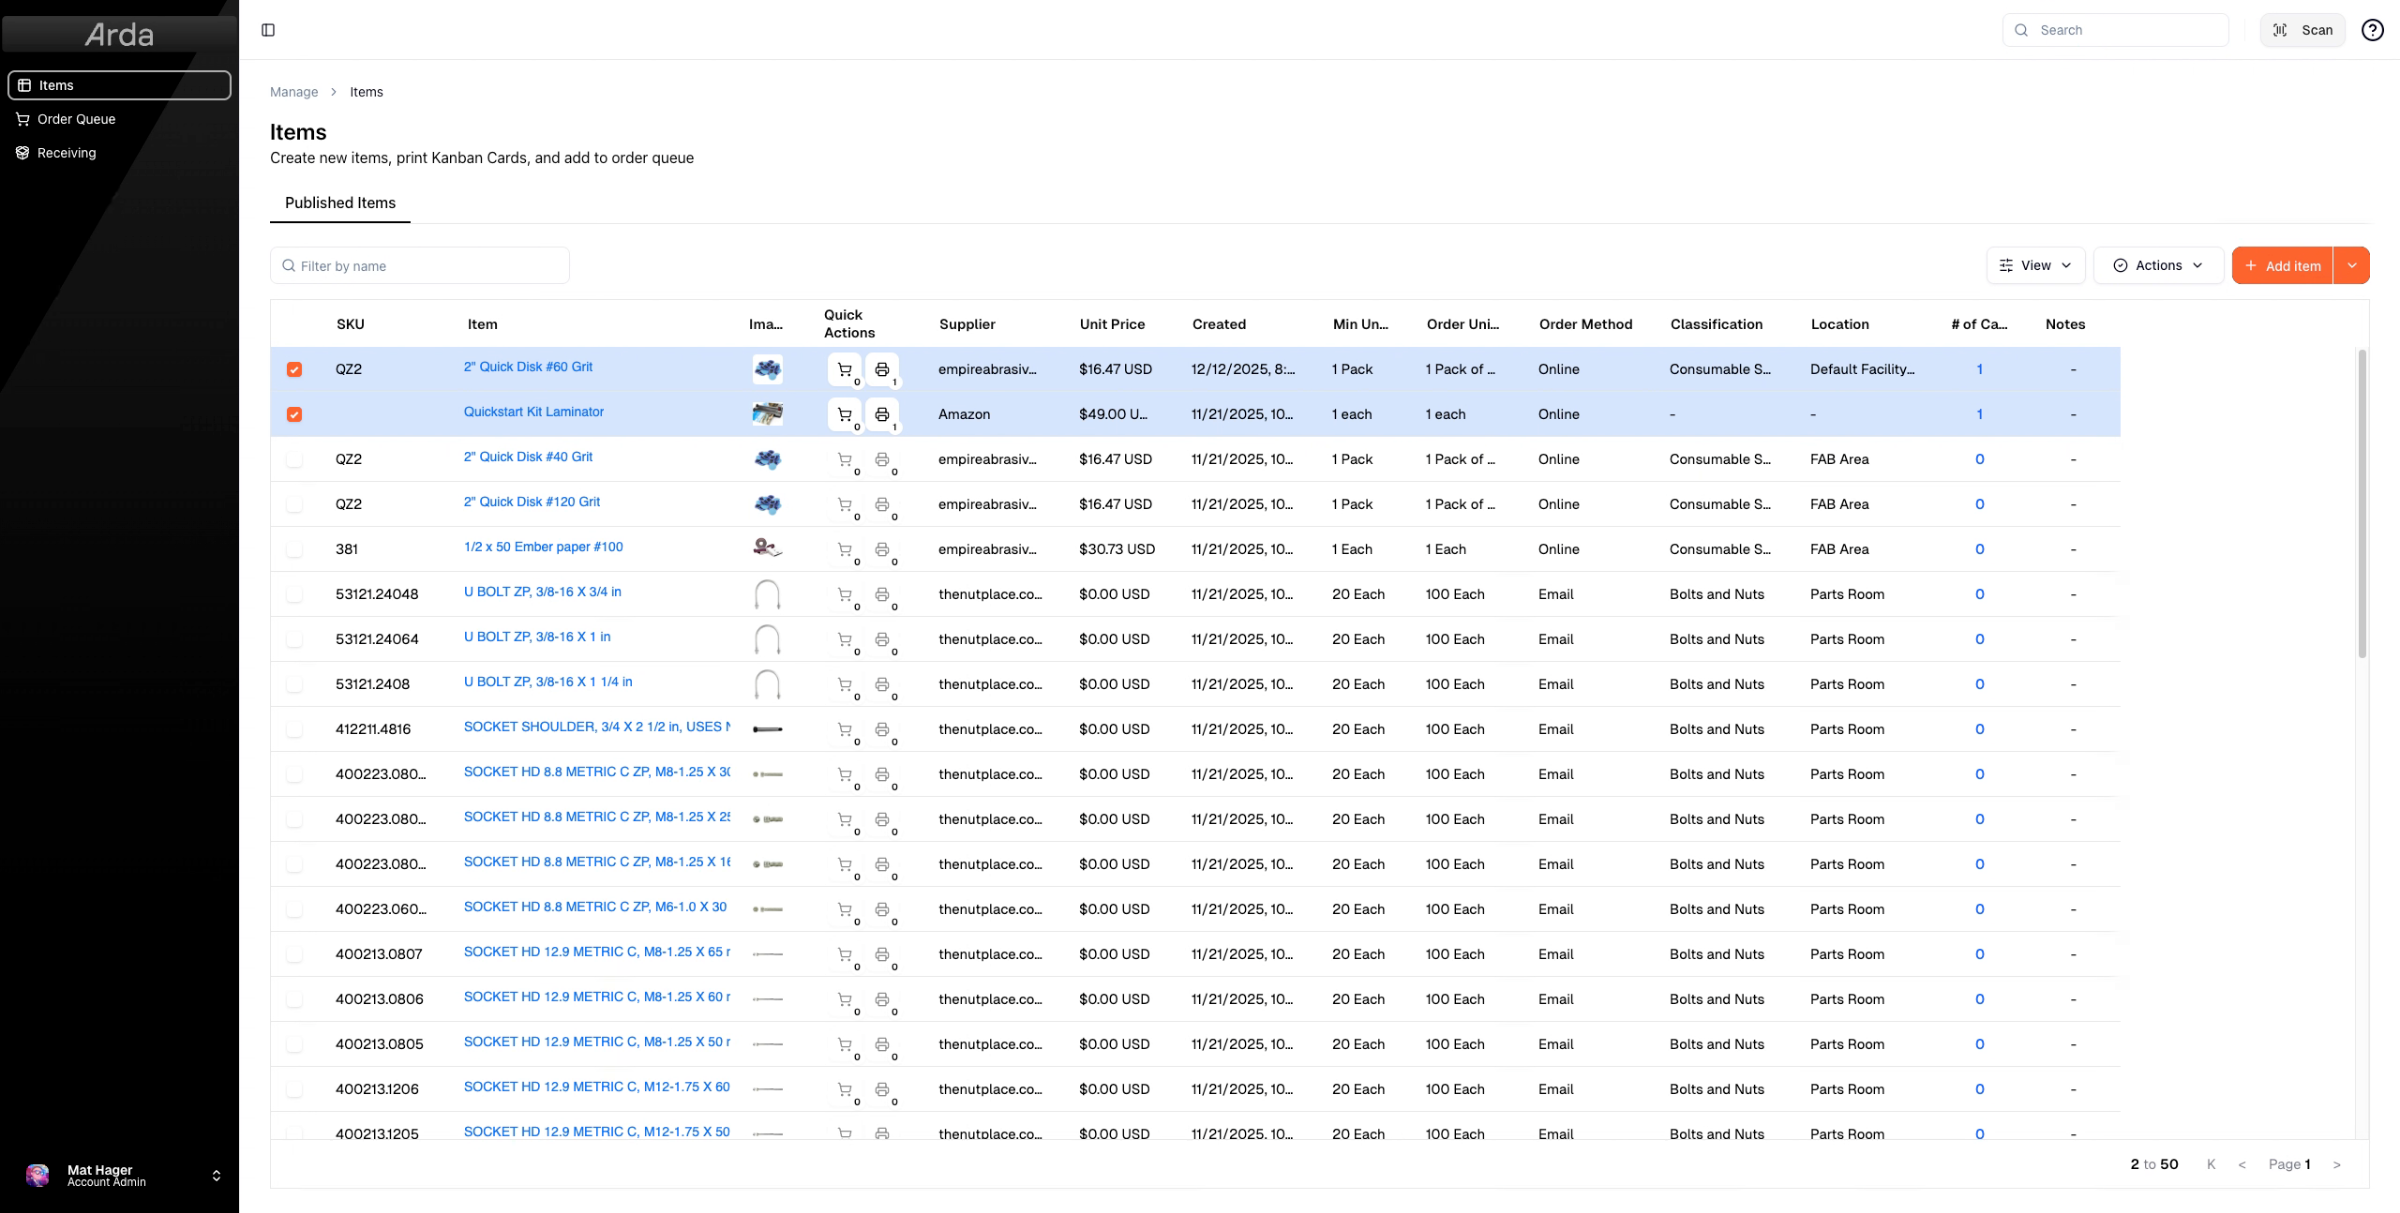Open the U BOLT ZP, 3/8-16 X 1 1/4 in link

click(x=548, y=682)
